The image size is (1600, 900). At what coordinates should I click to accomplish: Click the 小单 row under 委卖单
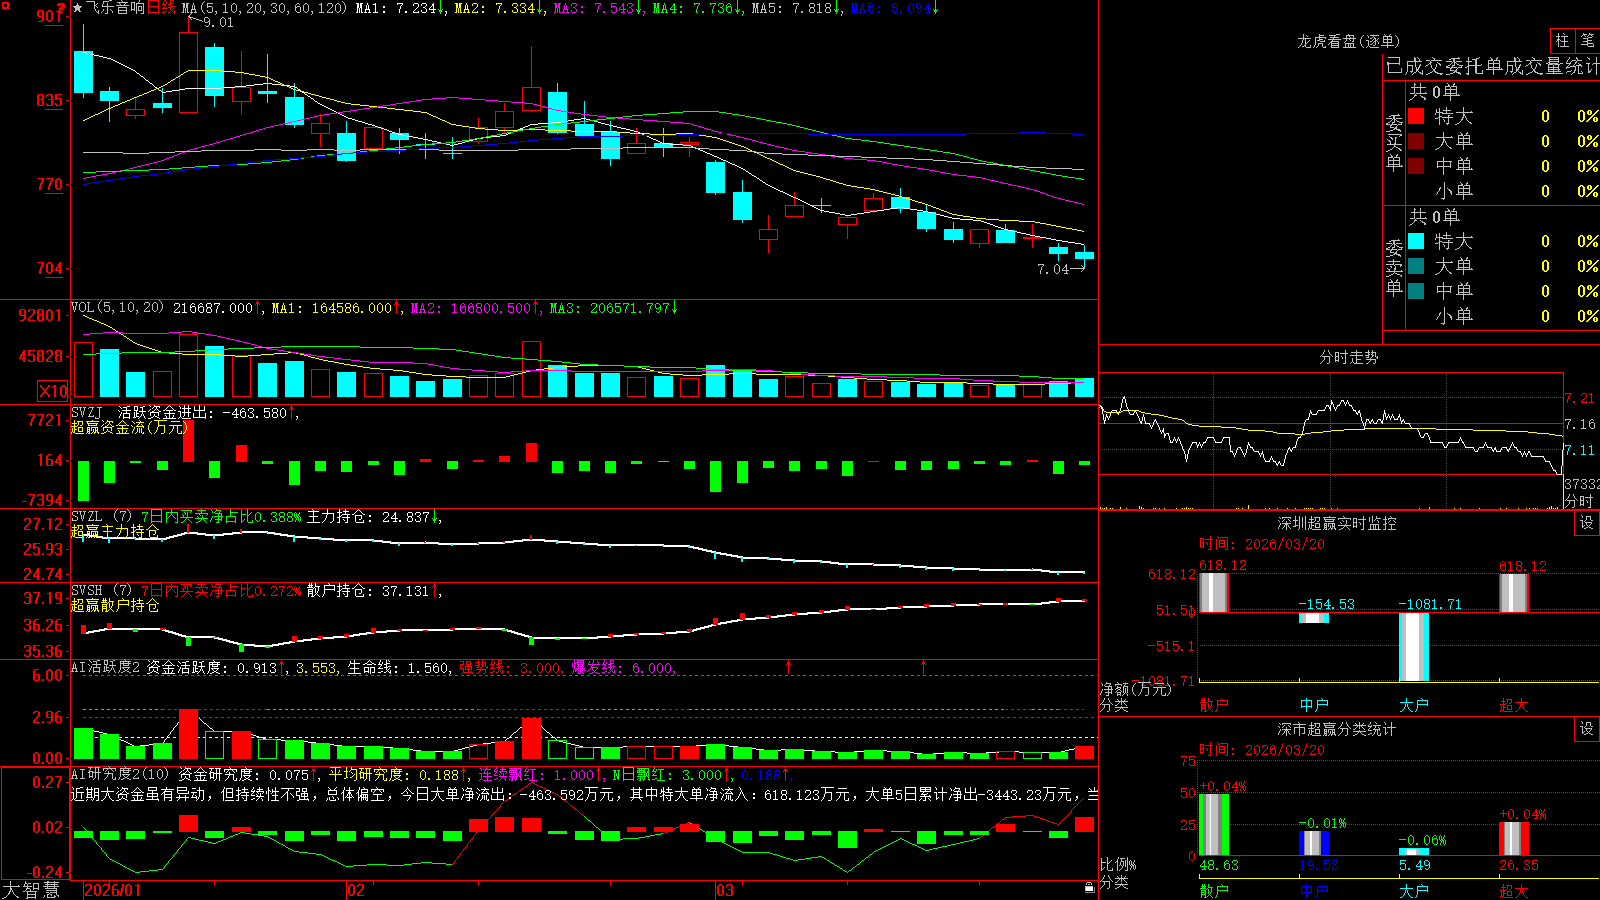coord(1503,316)
